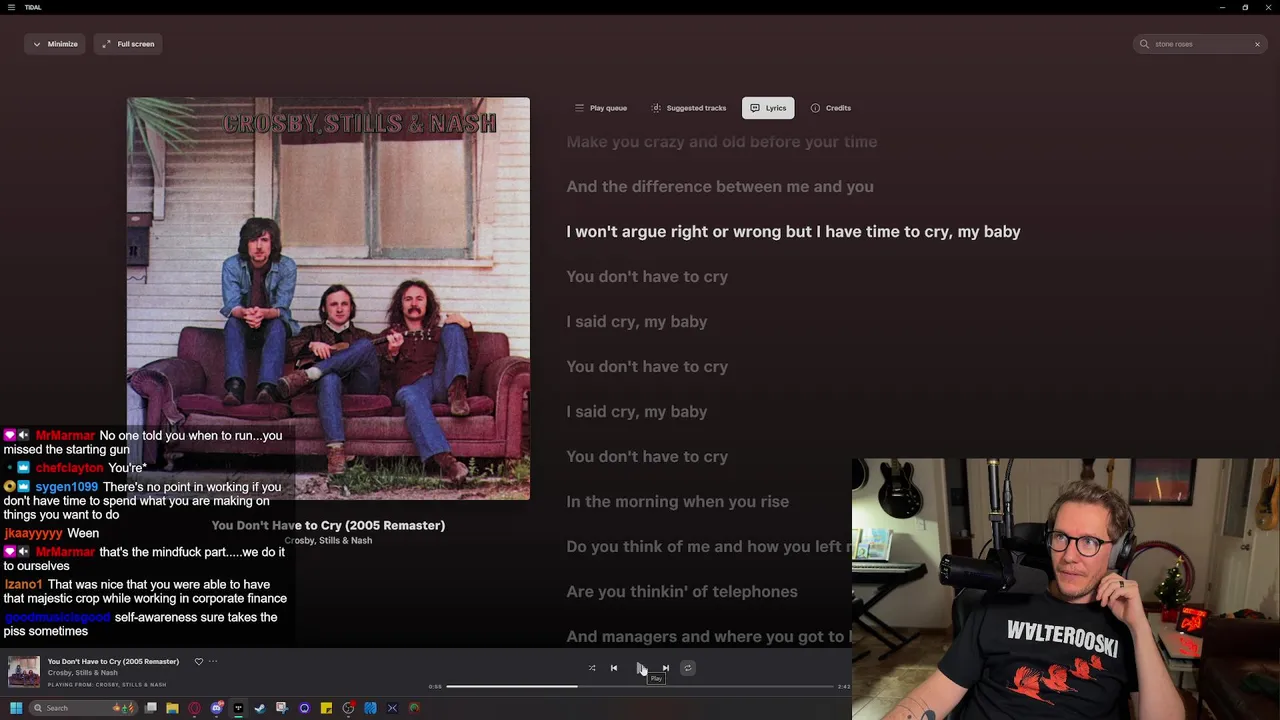
Task: Click the Full screen expand-arrows icon
Action: click(x=106, y=44)
